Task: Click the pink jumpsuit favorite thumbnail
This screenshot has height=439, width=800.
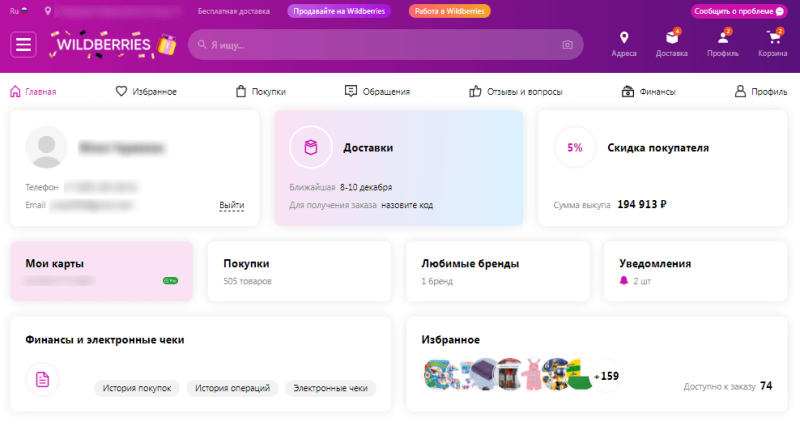Action: [x=533, y=374]
